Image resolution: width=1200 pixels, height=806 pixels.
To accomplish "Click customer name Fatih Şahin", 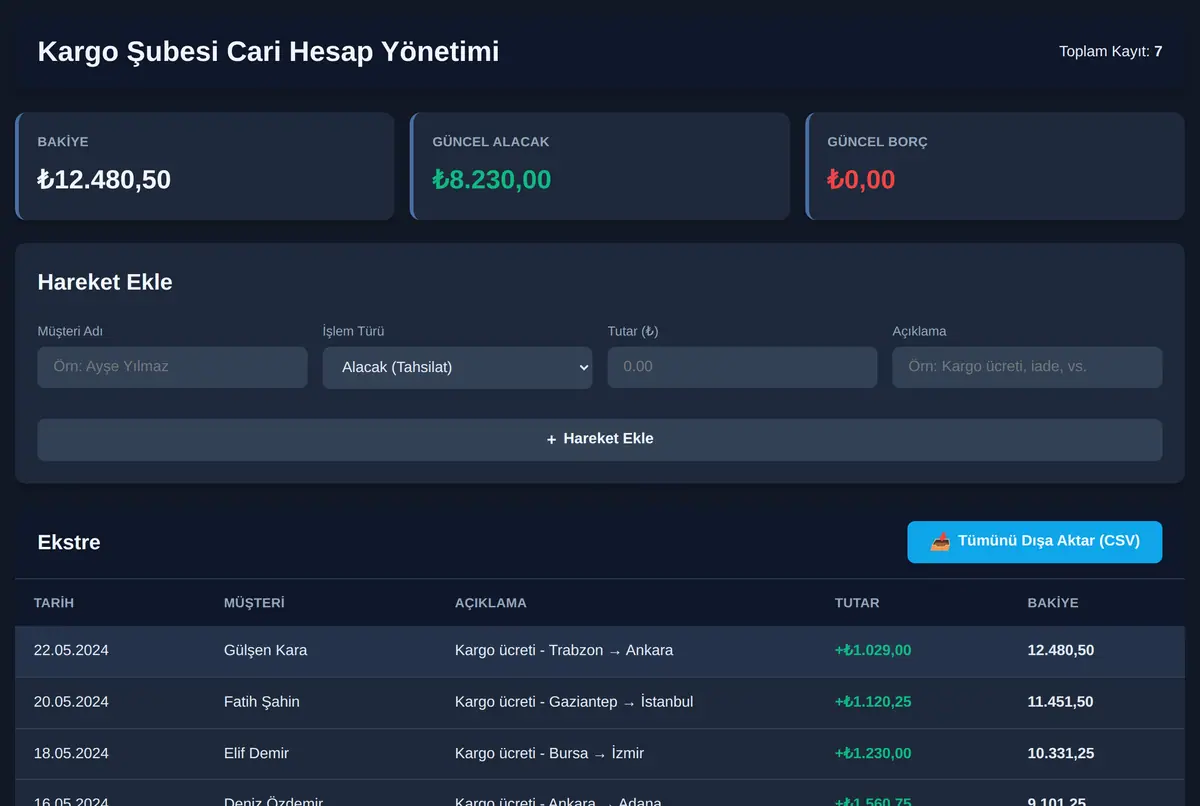I will [x=262, y=702].
